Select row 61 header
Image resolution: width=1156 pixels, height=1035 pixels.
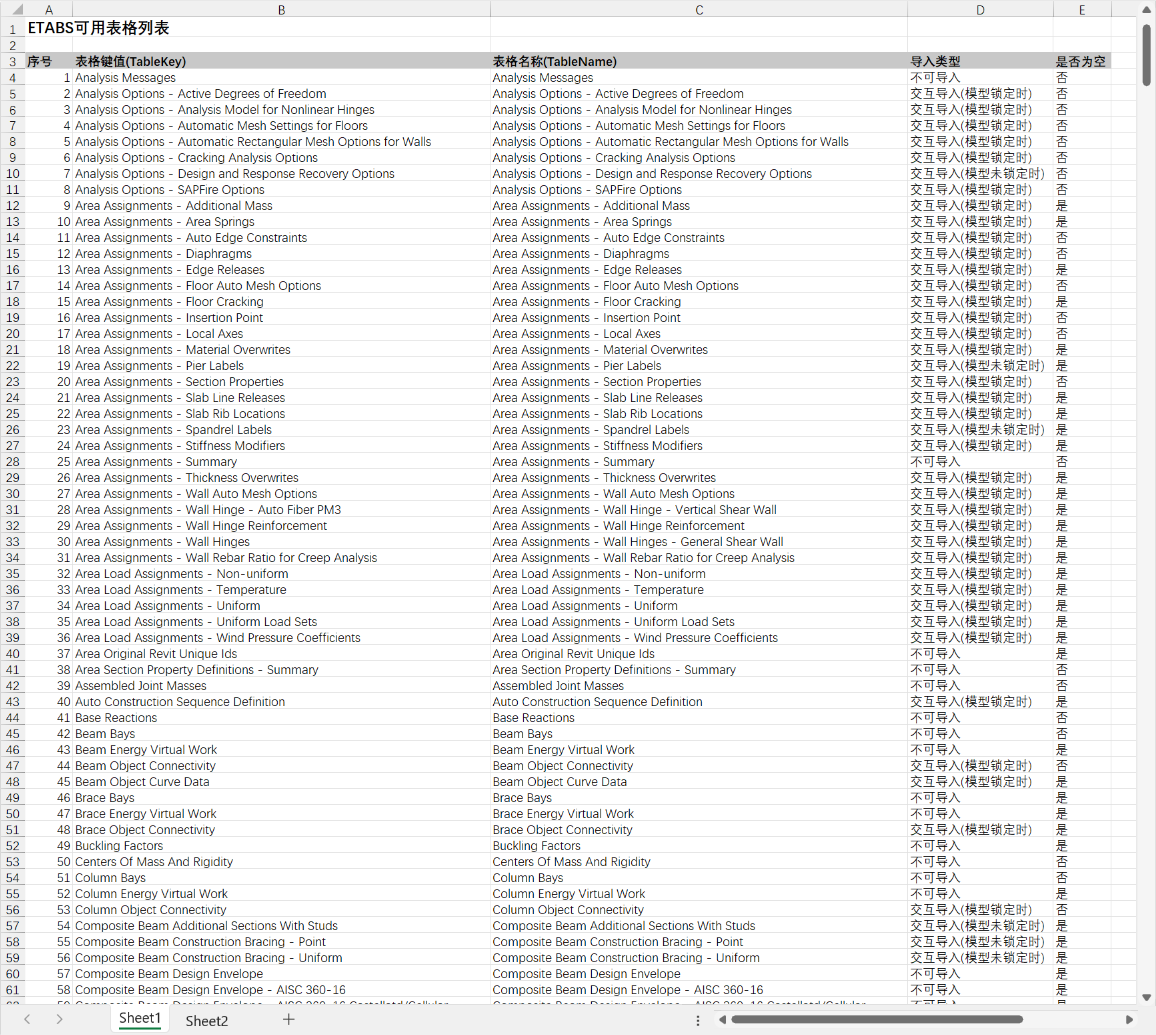(x=13, y=990)
